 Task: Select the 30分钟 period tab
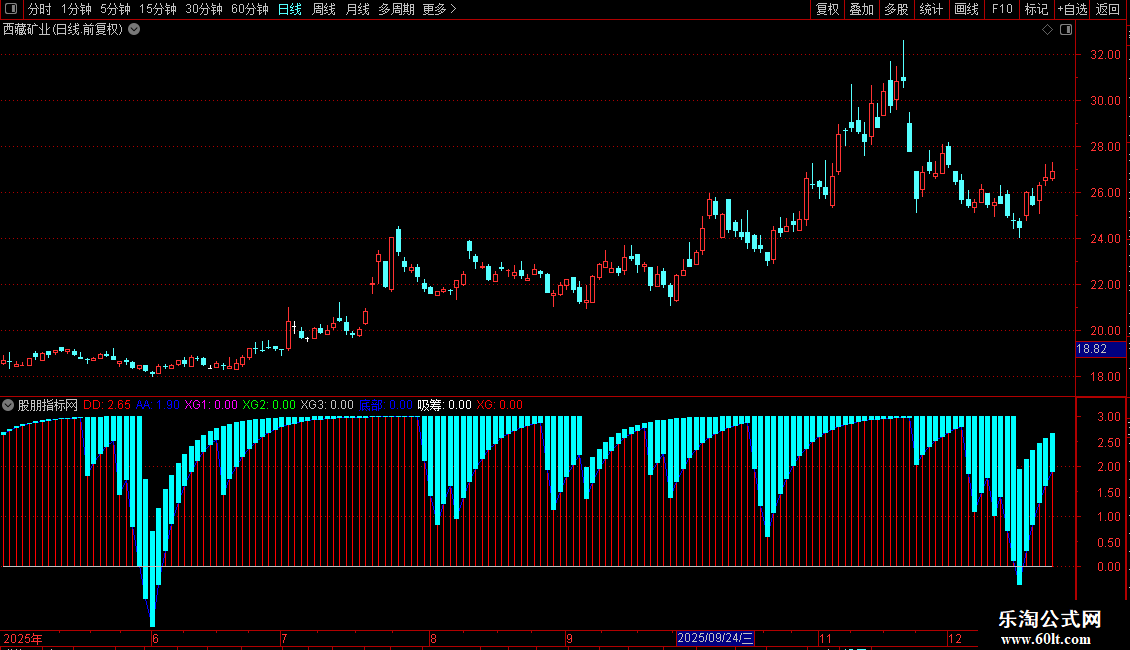click(x=204, y=9)
